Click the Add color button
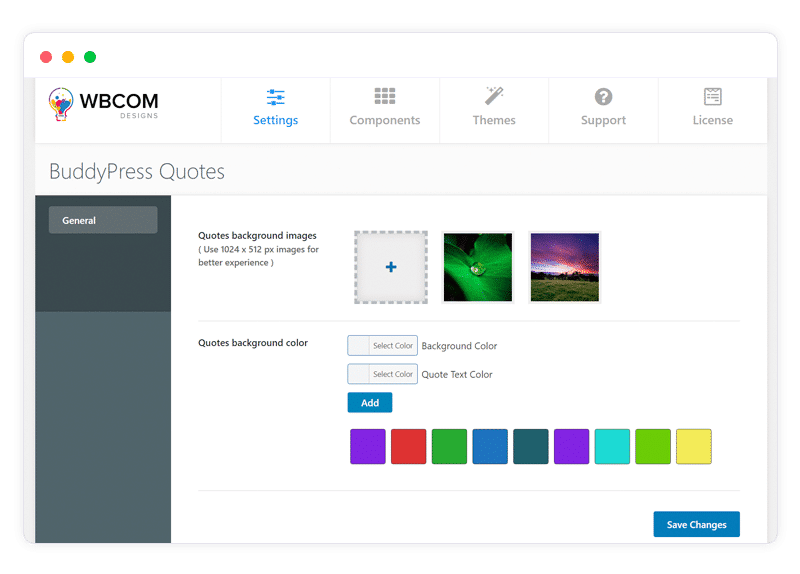Screen dimensions: 800x574 point(370,403)
